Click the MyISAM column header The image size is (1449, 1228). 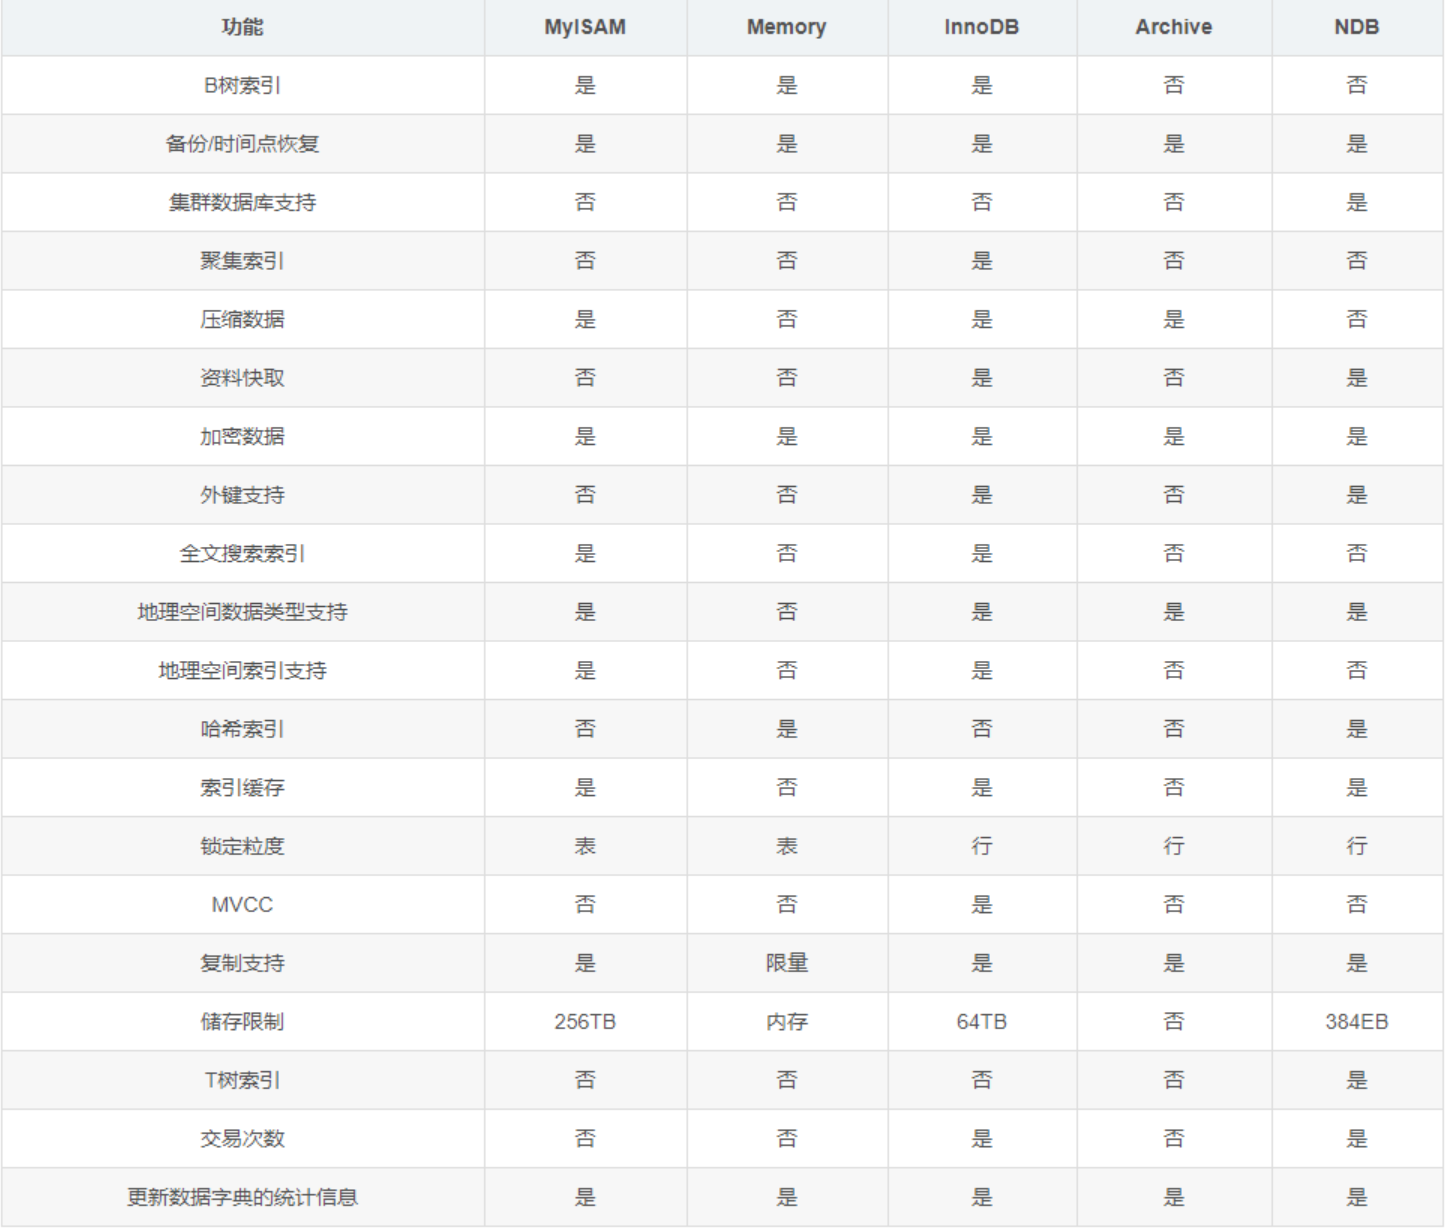pyautogui.click(x=585, y=27)
